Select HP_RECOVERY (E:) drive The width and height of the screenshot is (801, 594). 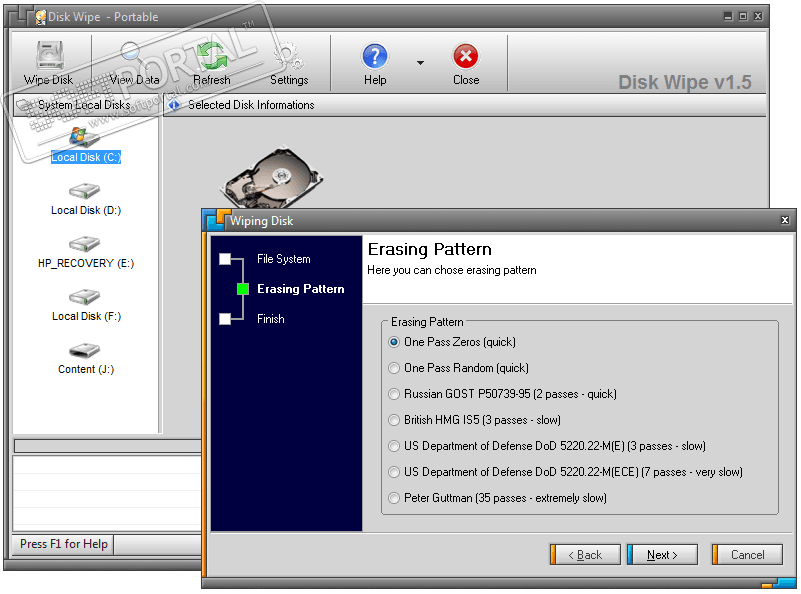pyautogui.click(x=86, y=253)
